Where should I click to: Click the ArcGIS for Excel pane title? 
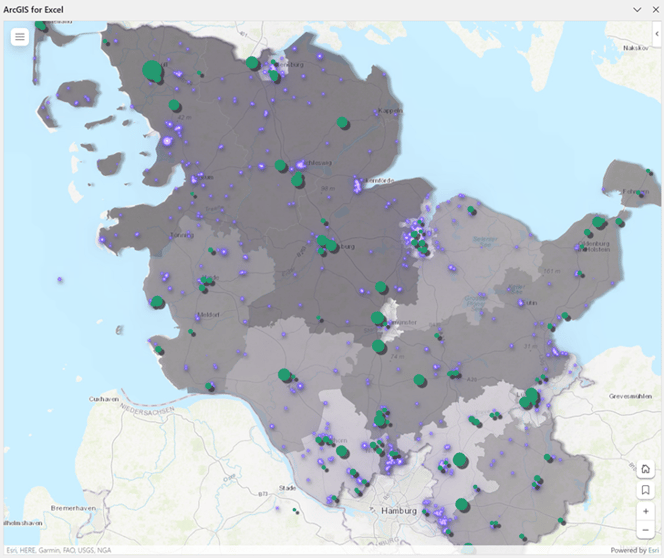[x=33, y=10]
